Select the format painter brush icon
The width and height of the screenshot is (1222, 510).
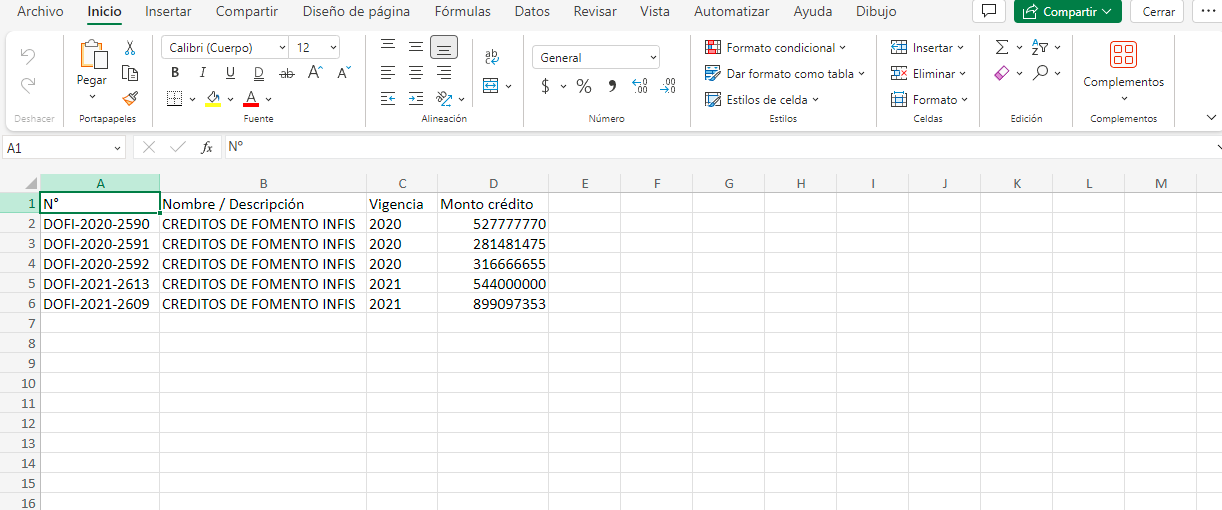(129, 98)
